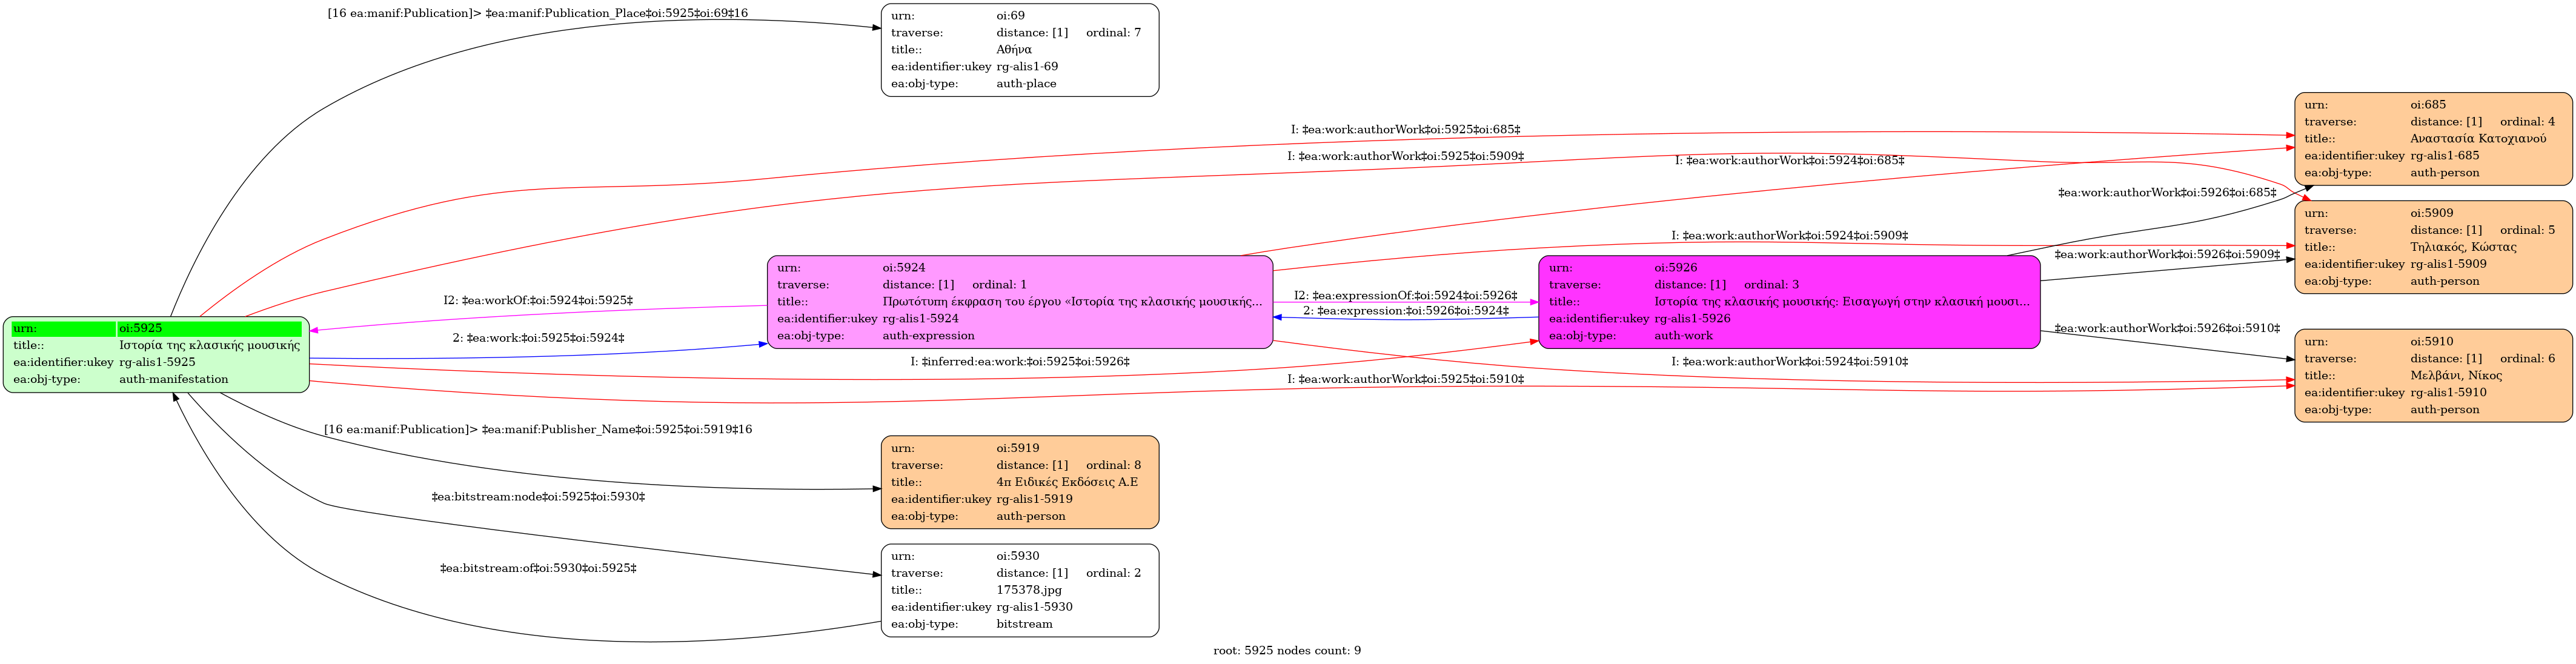Select the bitstream object type value

1024,624
